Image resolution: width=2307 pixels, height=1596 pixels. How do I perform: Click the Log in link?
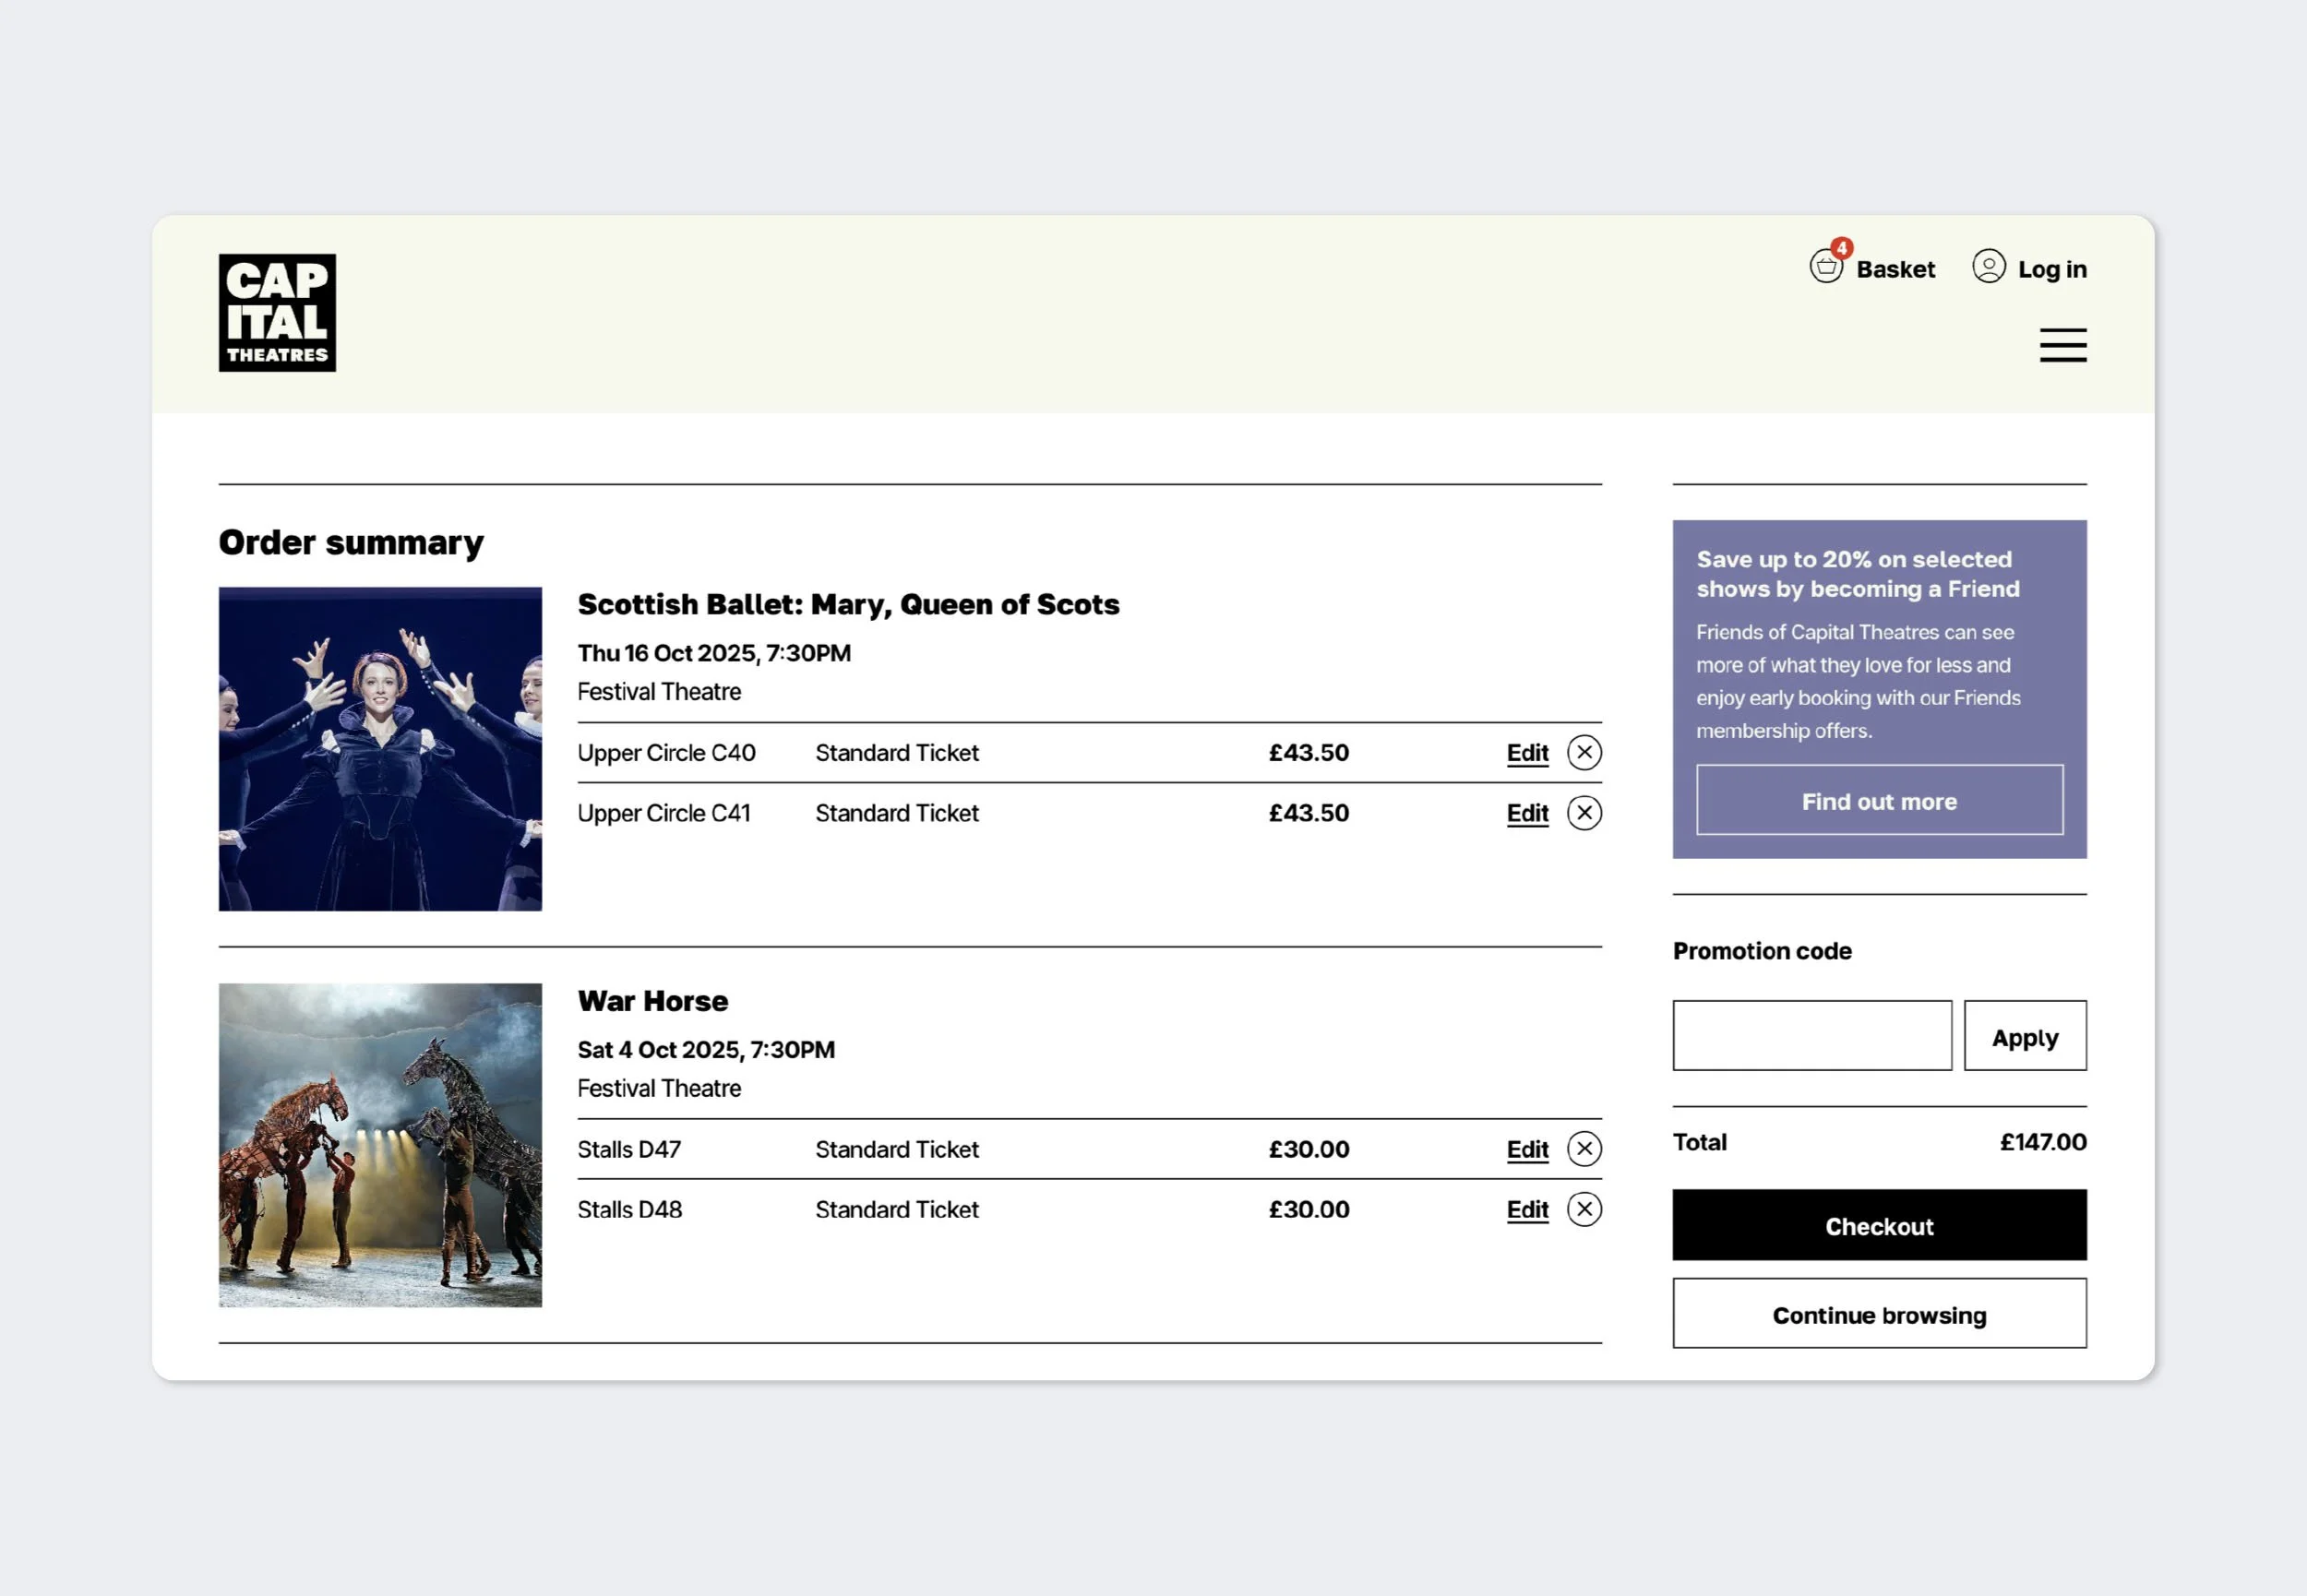tap(2051, 269)
